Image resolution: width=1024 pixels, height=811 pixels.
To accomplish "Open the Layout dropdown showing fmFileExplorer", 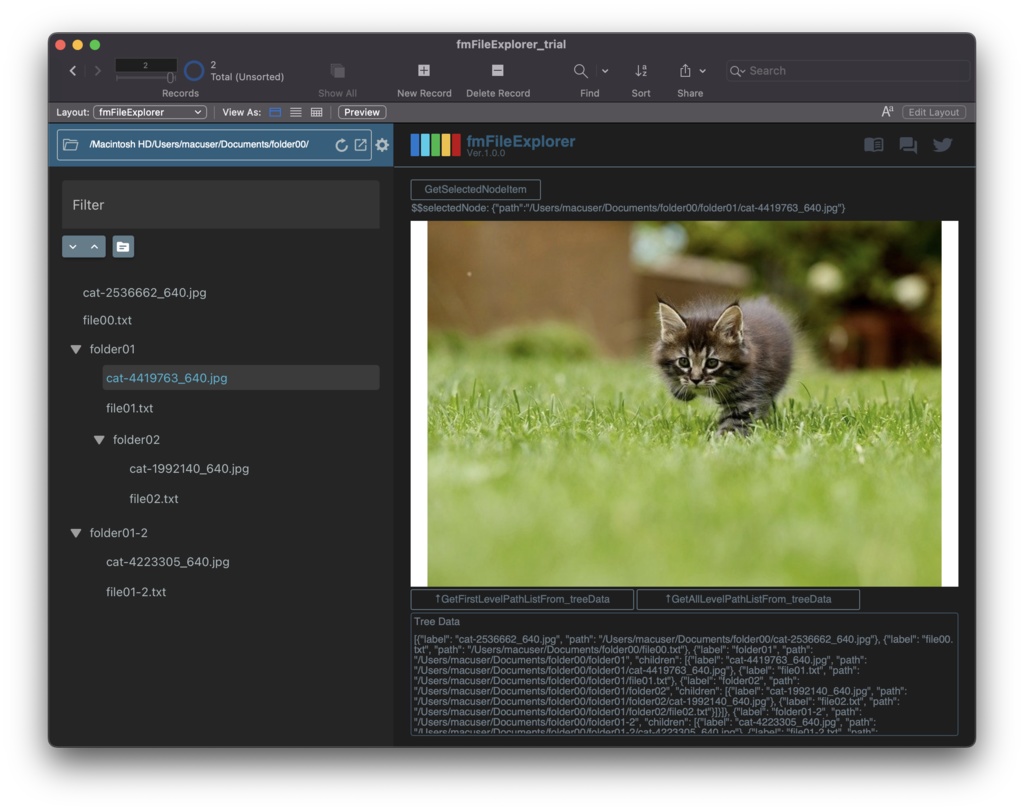I will click(150, 112).
